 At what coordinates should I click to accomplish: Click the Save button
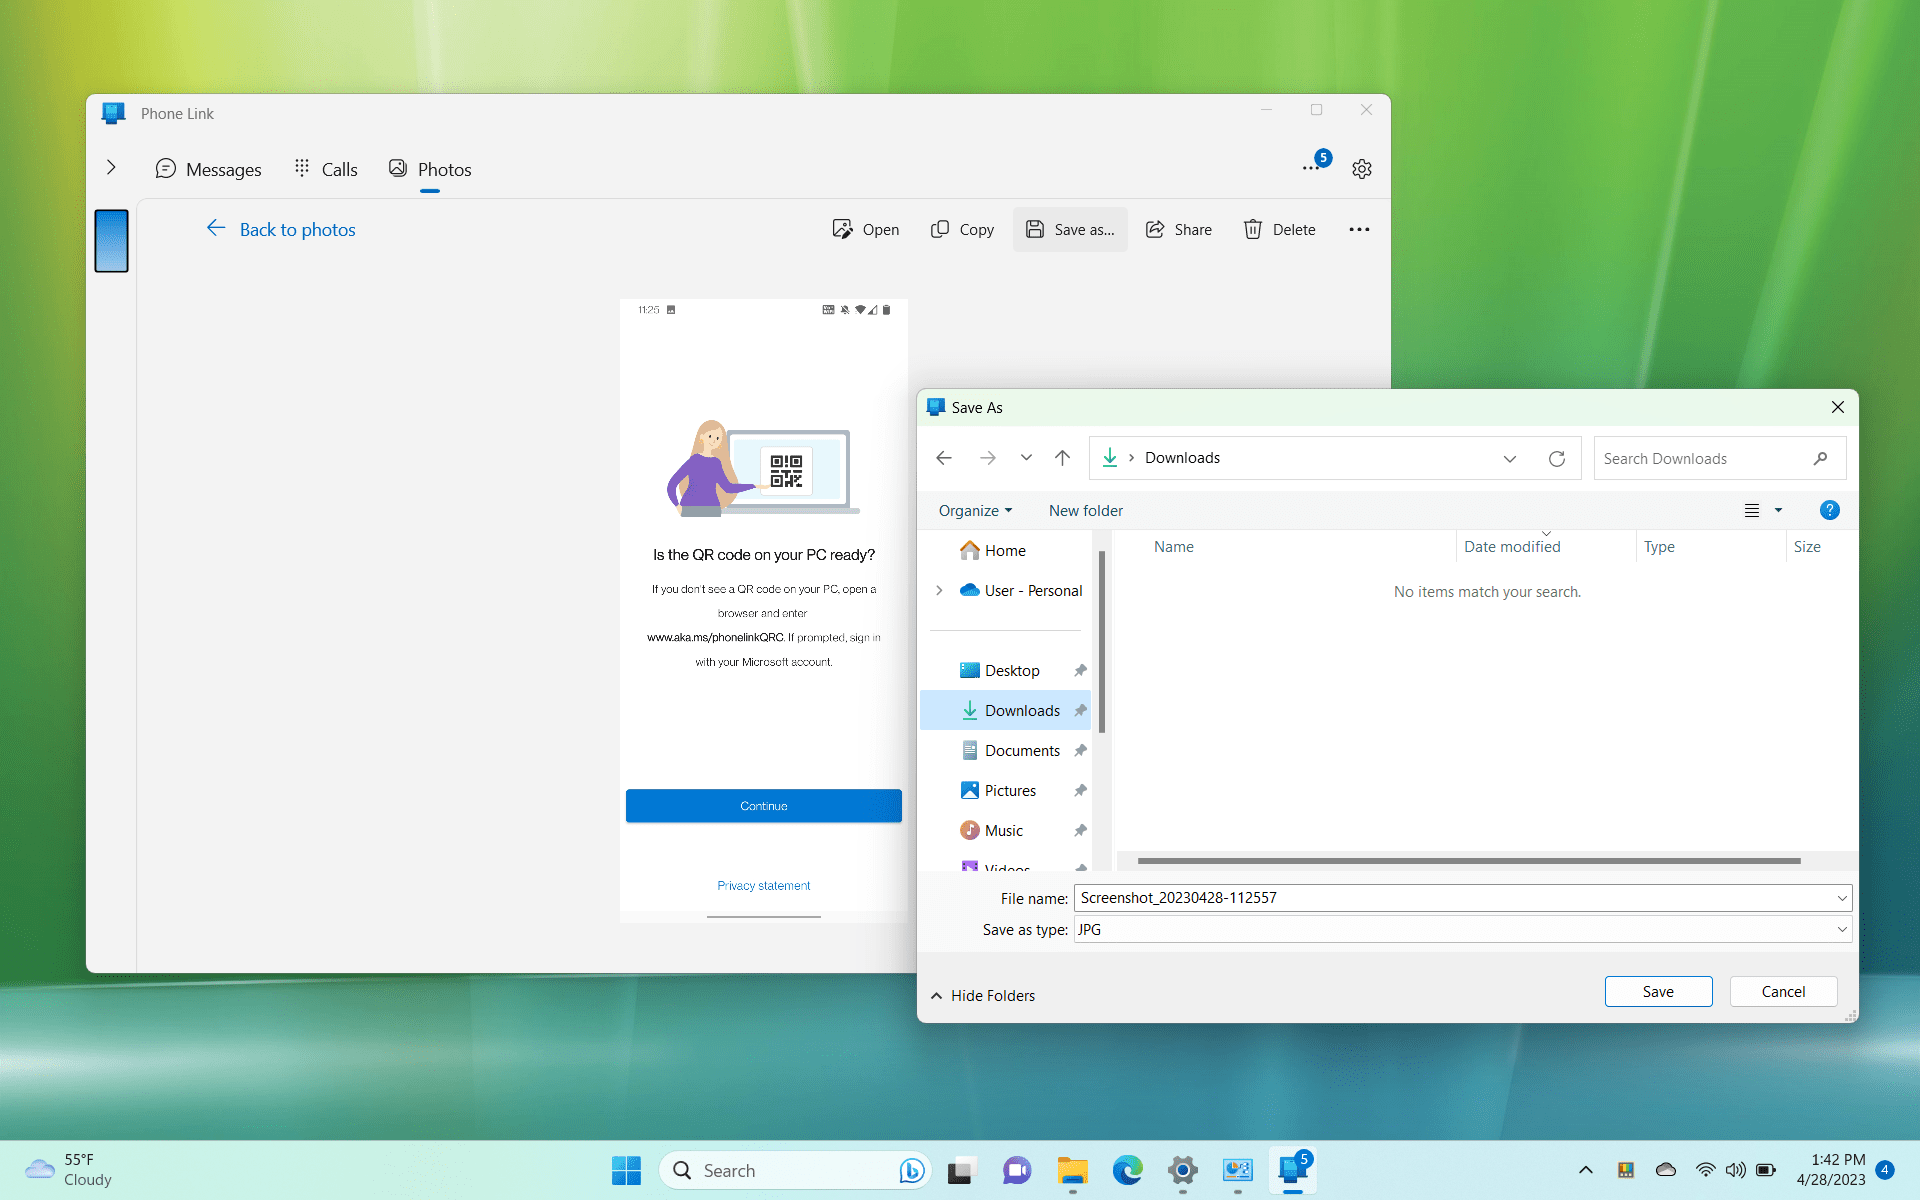point(1657,991)
